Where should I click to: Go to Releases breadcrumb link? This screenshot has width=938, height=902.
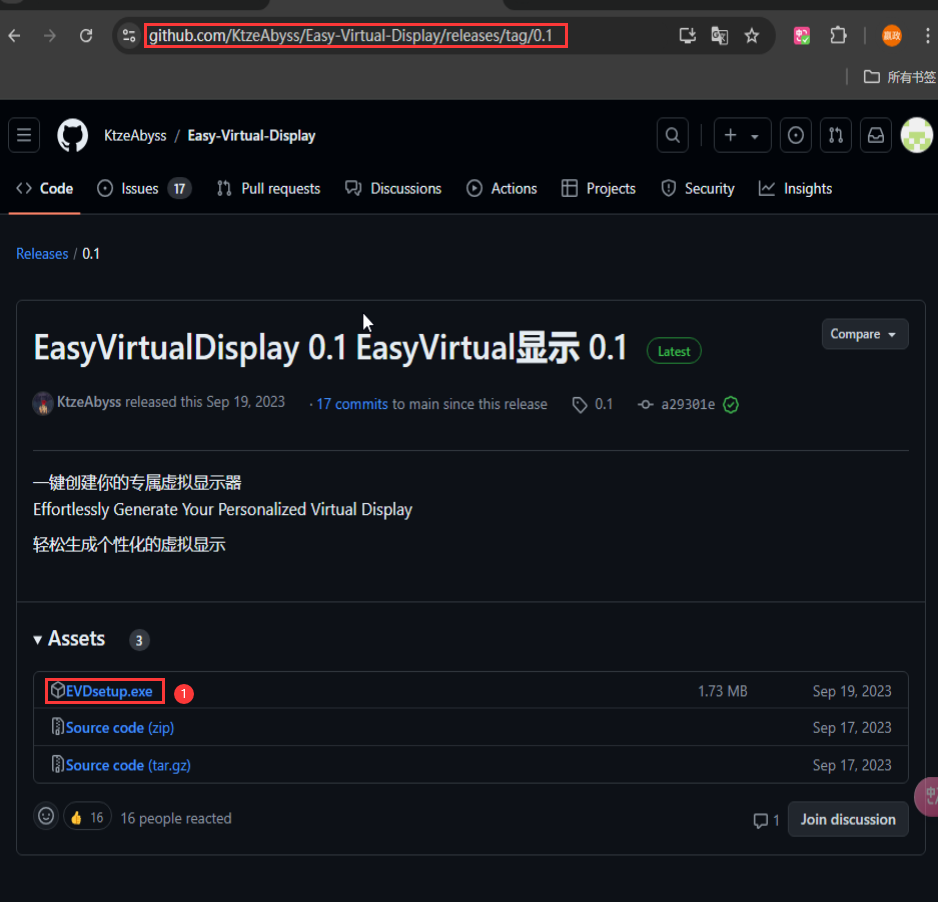[x=42, y=254]
